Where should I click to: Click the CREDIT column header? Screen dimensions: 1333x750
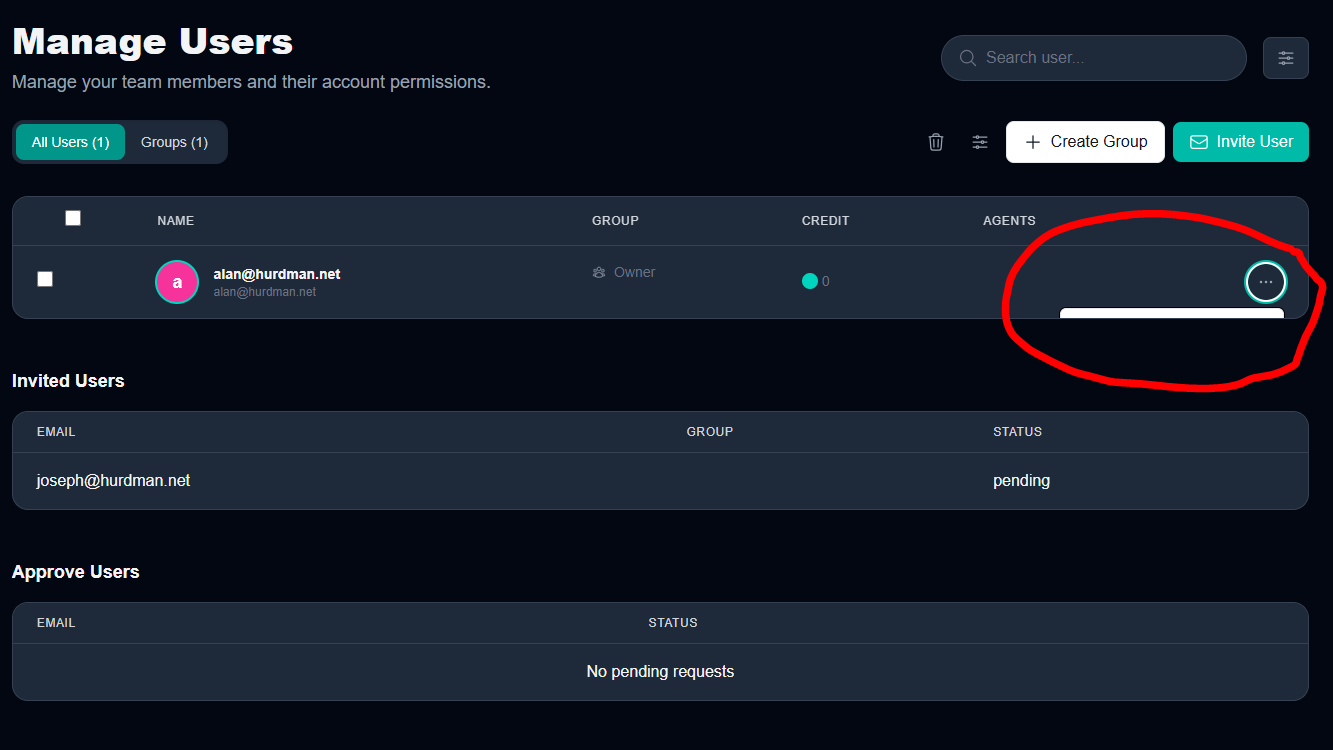[826, 221]
